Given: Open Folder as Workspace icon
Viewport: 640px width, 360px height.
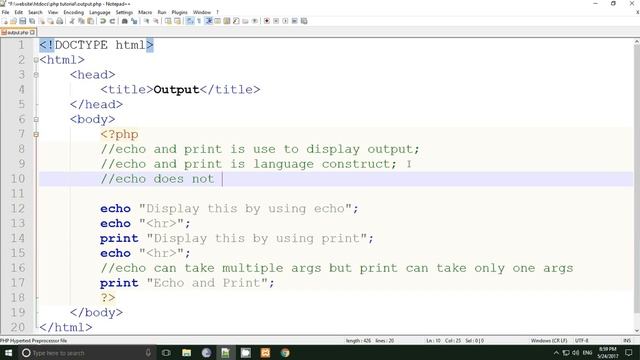Looking at the screenshot, I should [x=245, y=21].
